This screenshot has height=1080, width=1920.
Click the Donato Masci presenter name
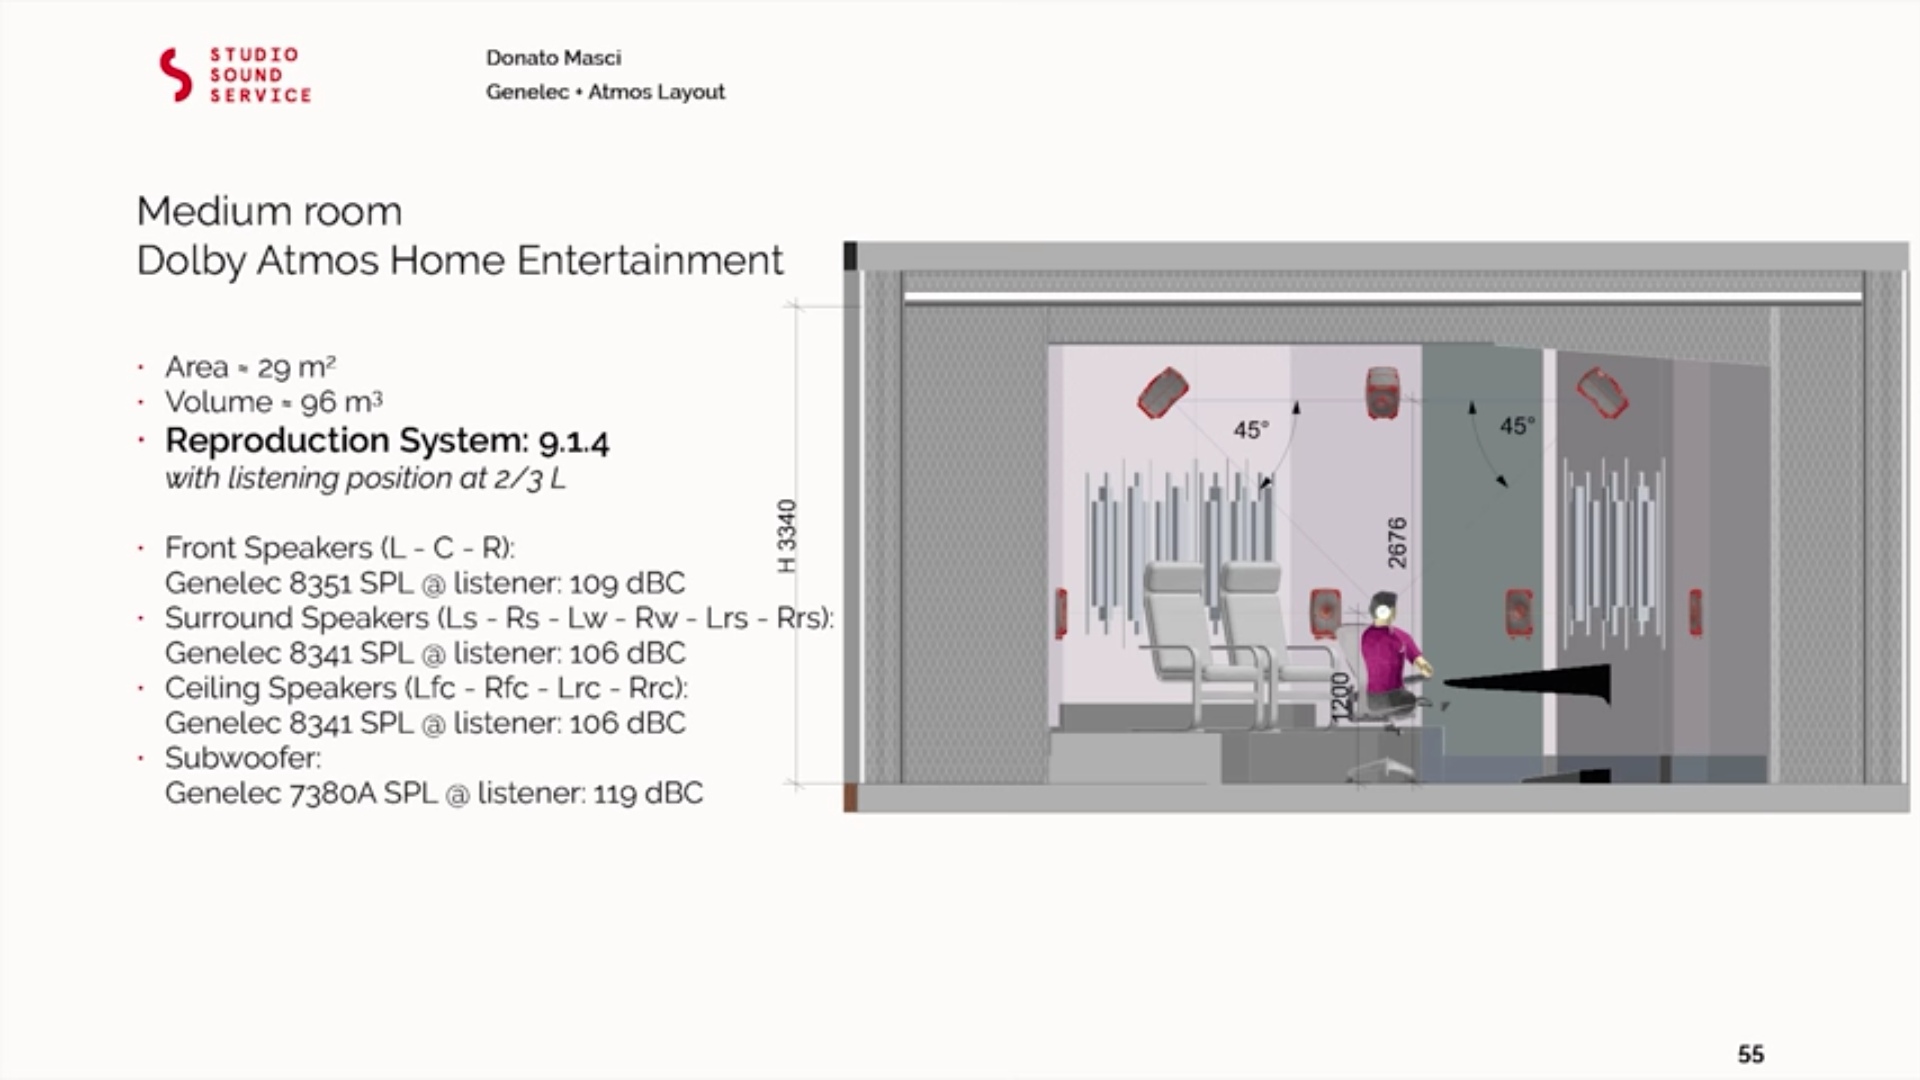553,58
